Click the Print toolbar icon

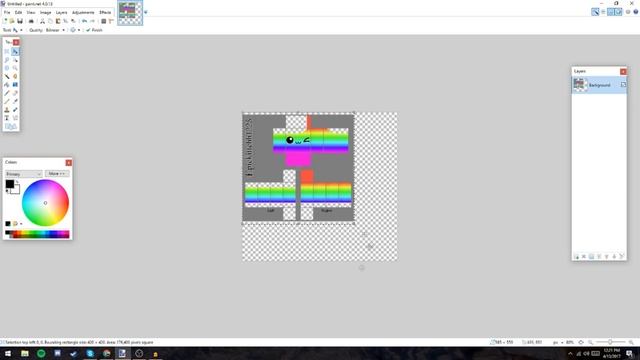point(31,21)
